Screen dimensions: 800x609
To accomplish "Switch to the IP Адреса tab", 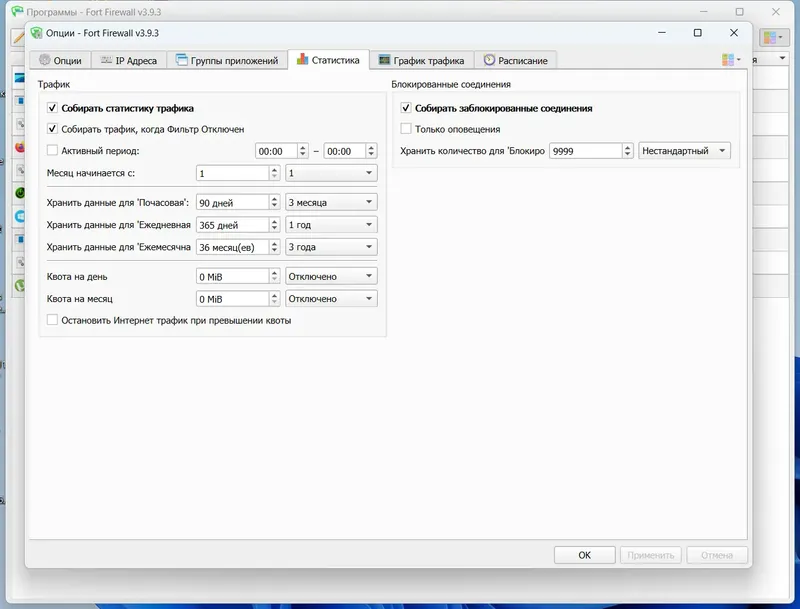I will tap(129, 60).
